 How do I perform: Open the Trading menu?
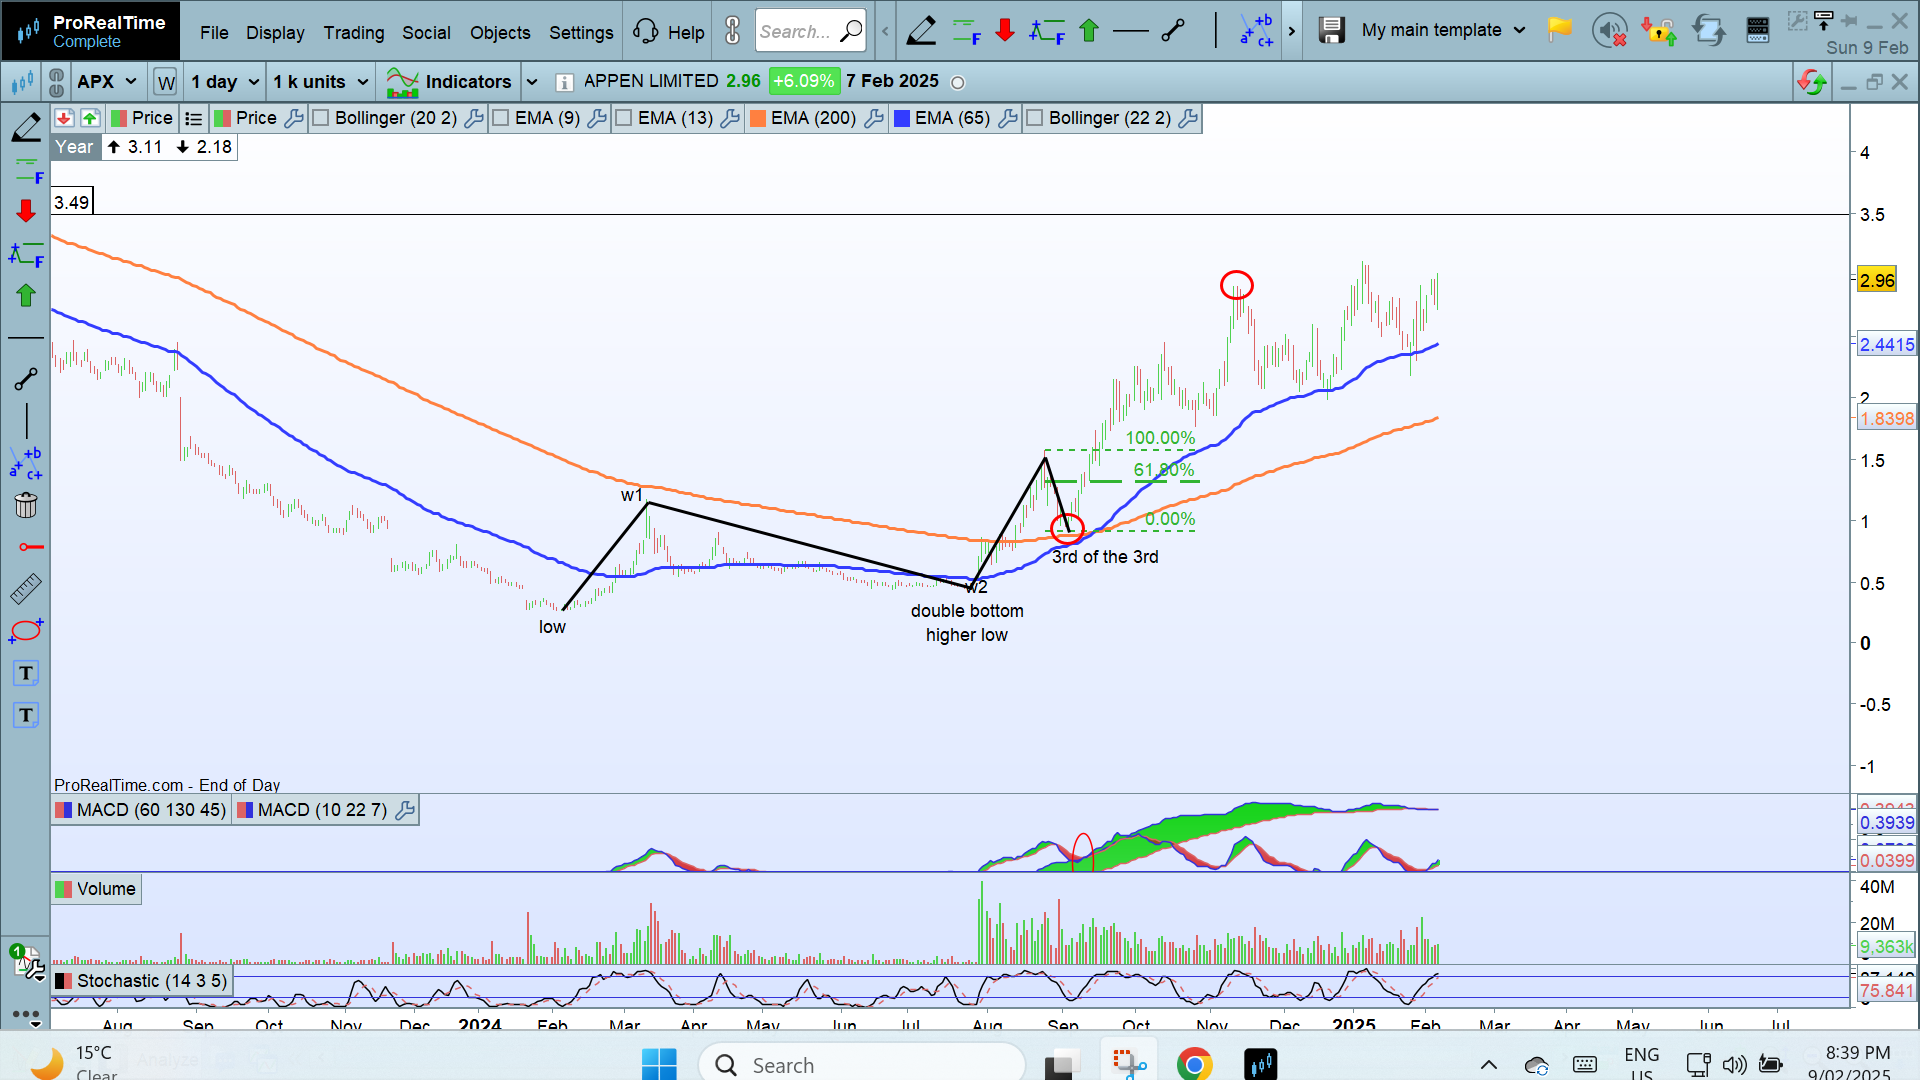pyautogui.click(x=354, y=32)
